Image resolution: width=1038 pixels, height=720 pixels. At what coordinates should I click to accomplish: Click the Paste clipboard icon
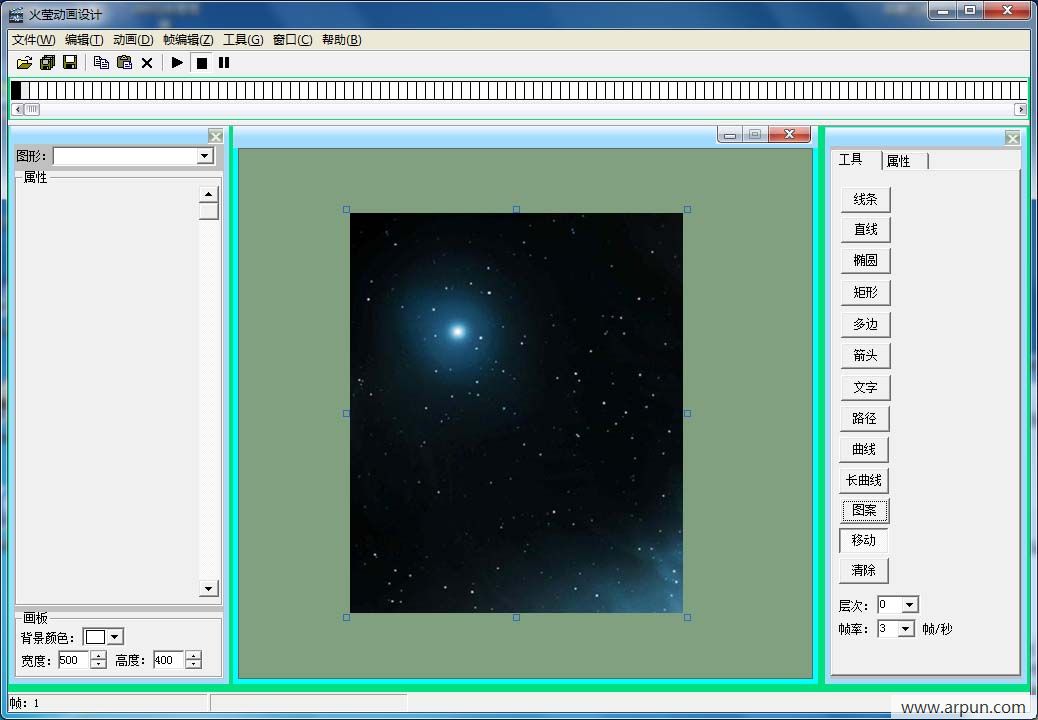(x=124, y=63)
